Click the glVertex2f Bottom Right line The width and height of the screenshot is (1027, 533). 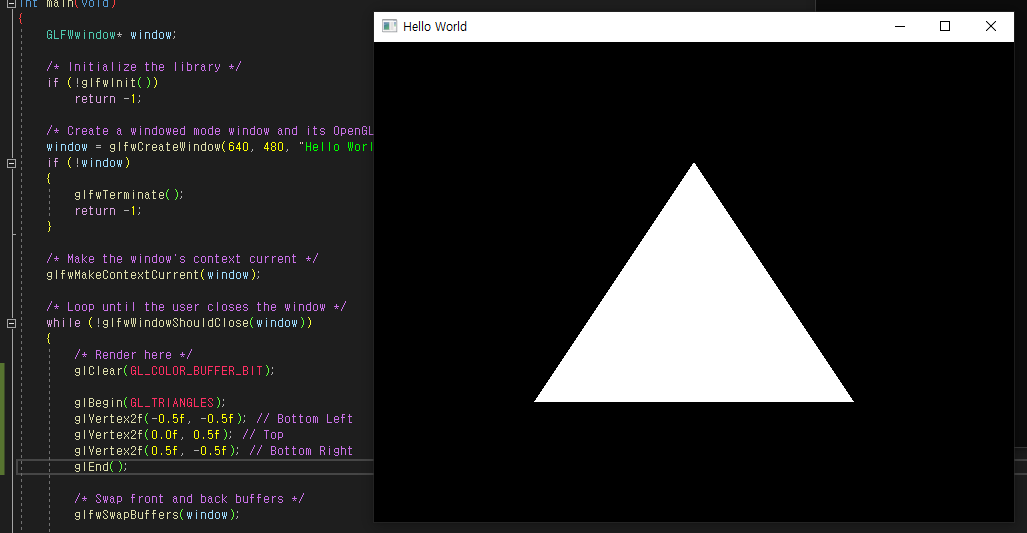coord(214,451)
